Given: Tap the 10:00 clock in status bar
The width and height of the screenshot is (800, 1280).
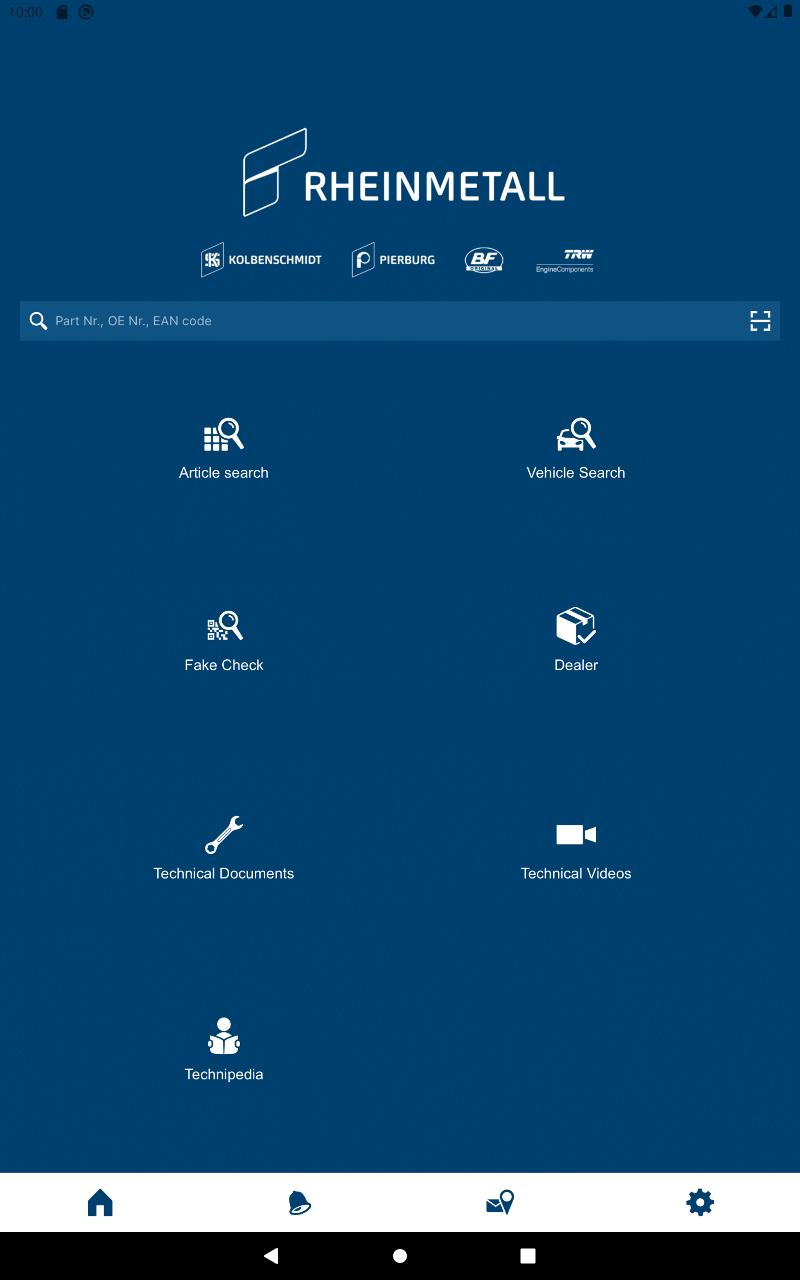Looking at the screenshot, I should (x=26, y=12).
